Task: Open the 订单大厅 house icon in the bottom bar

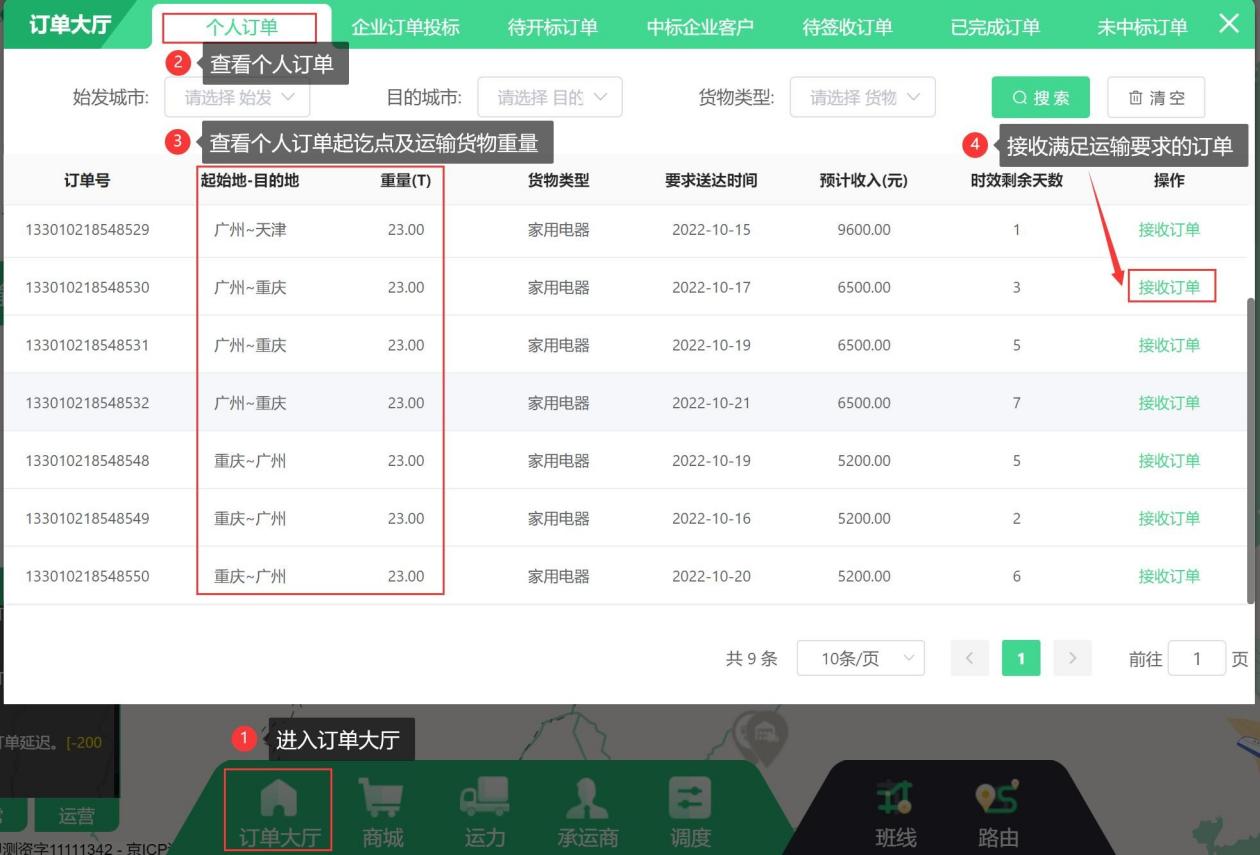Action: click(x=278, y=802)
